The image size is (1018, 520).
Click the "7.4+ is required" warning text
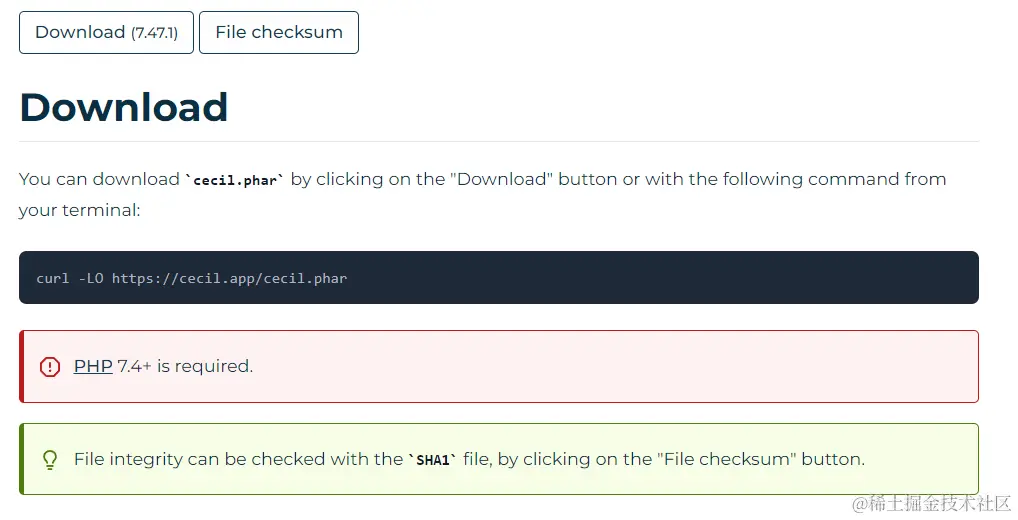point(185,366)
